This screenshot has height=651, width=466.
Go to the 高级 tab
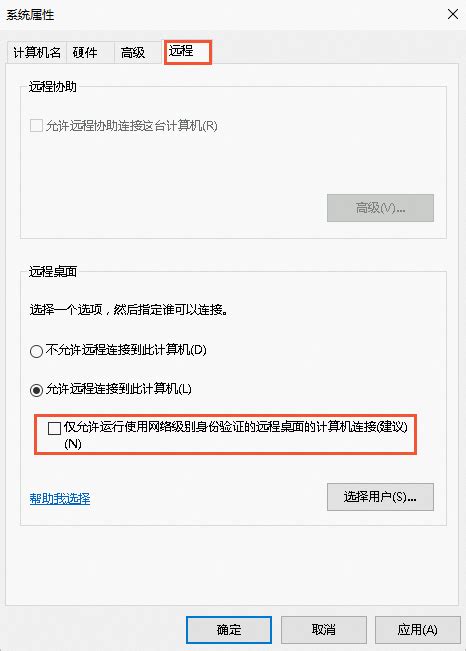137,53
